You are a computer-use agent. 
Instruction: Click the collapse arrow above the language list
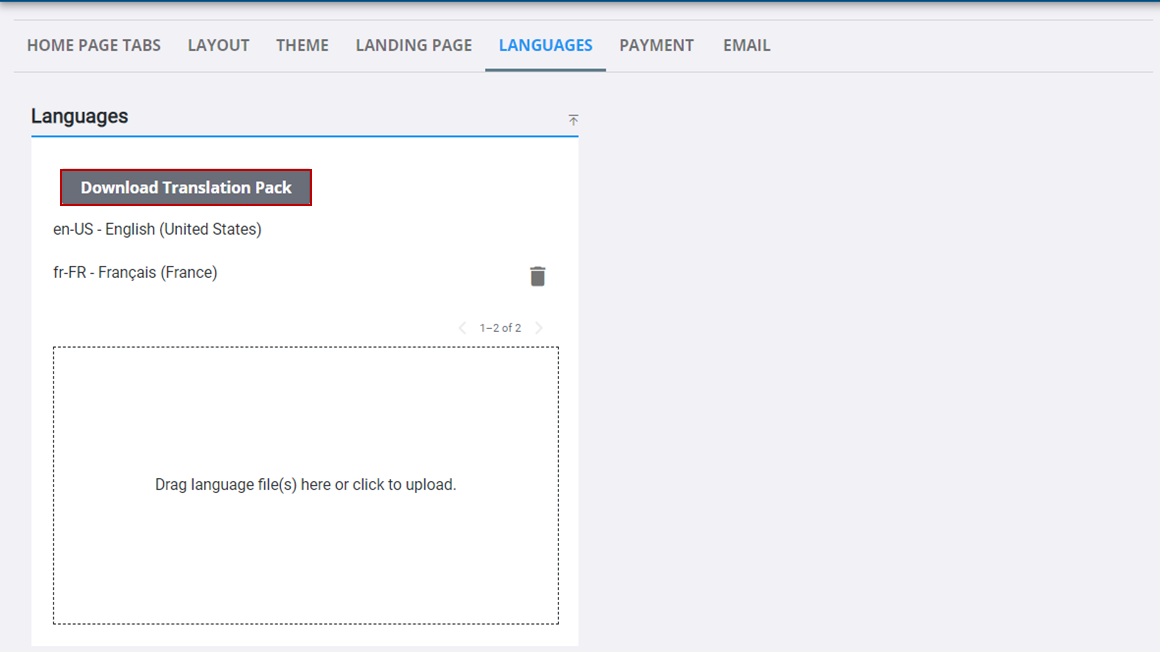(x=573, y=119)
